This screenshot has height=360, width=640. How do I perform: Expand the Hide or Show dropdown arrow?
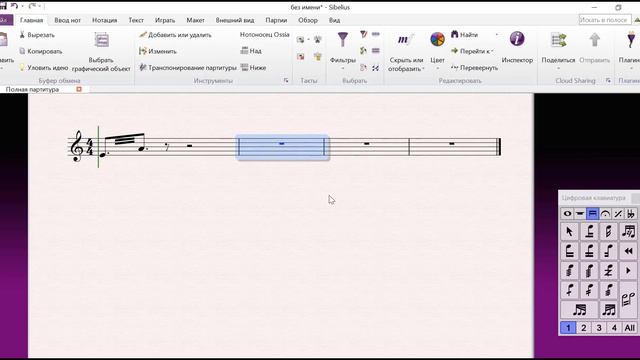(x=423, y=69)
